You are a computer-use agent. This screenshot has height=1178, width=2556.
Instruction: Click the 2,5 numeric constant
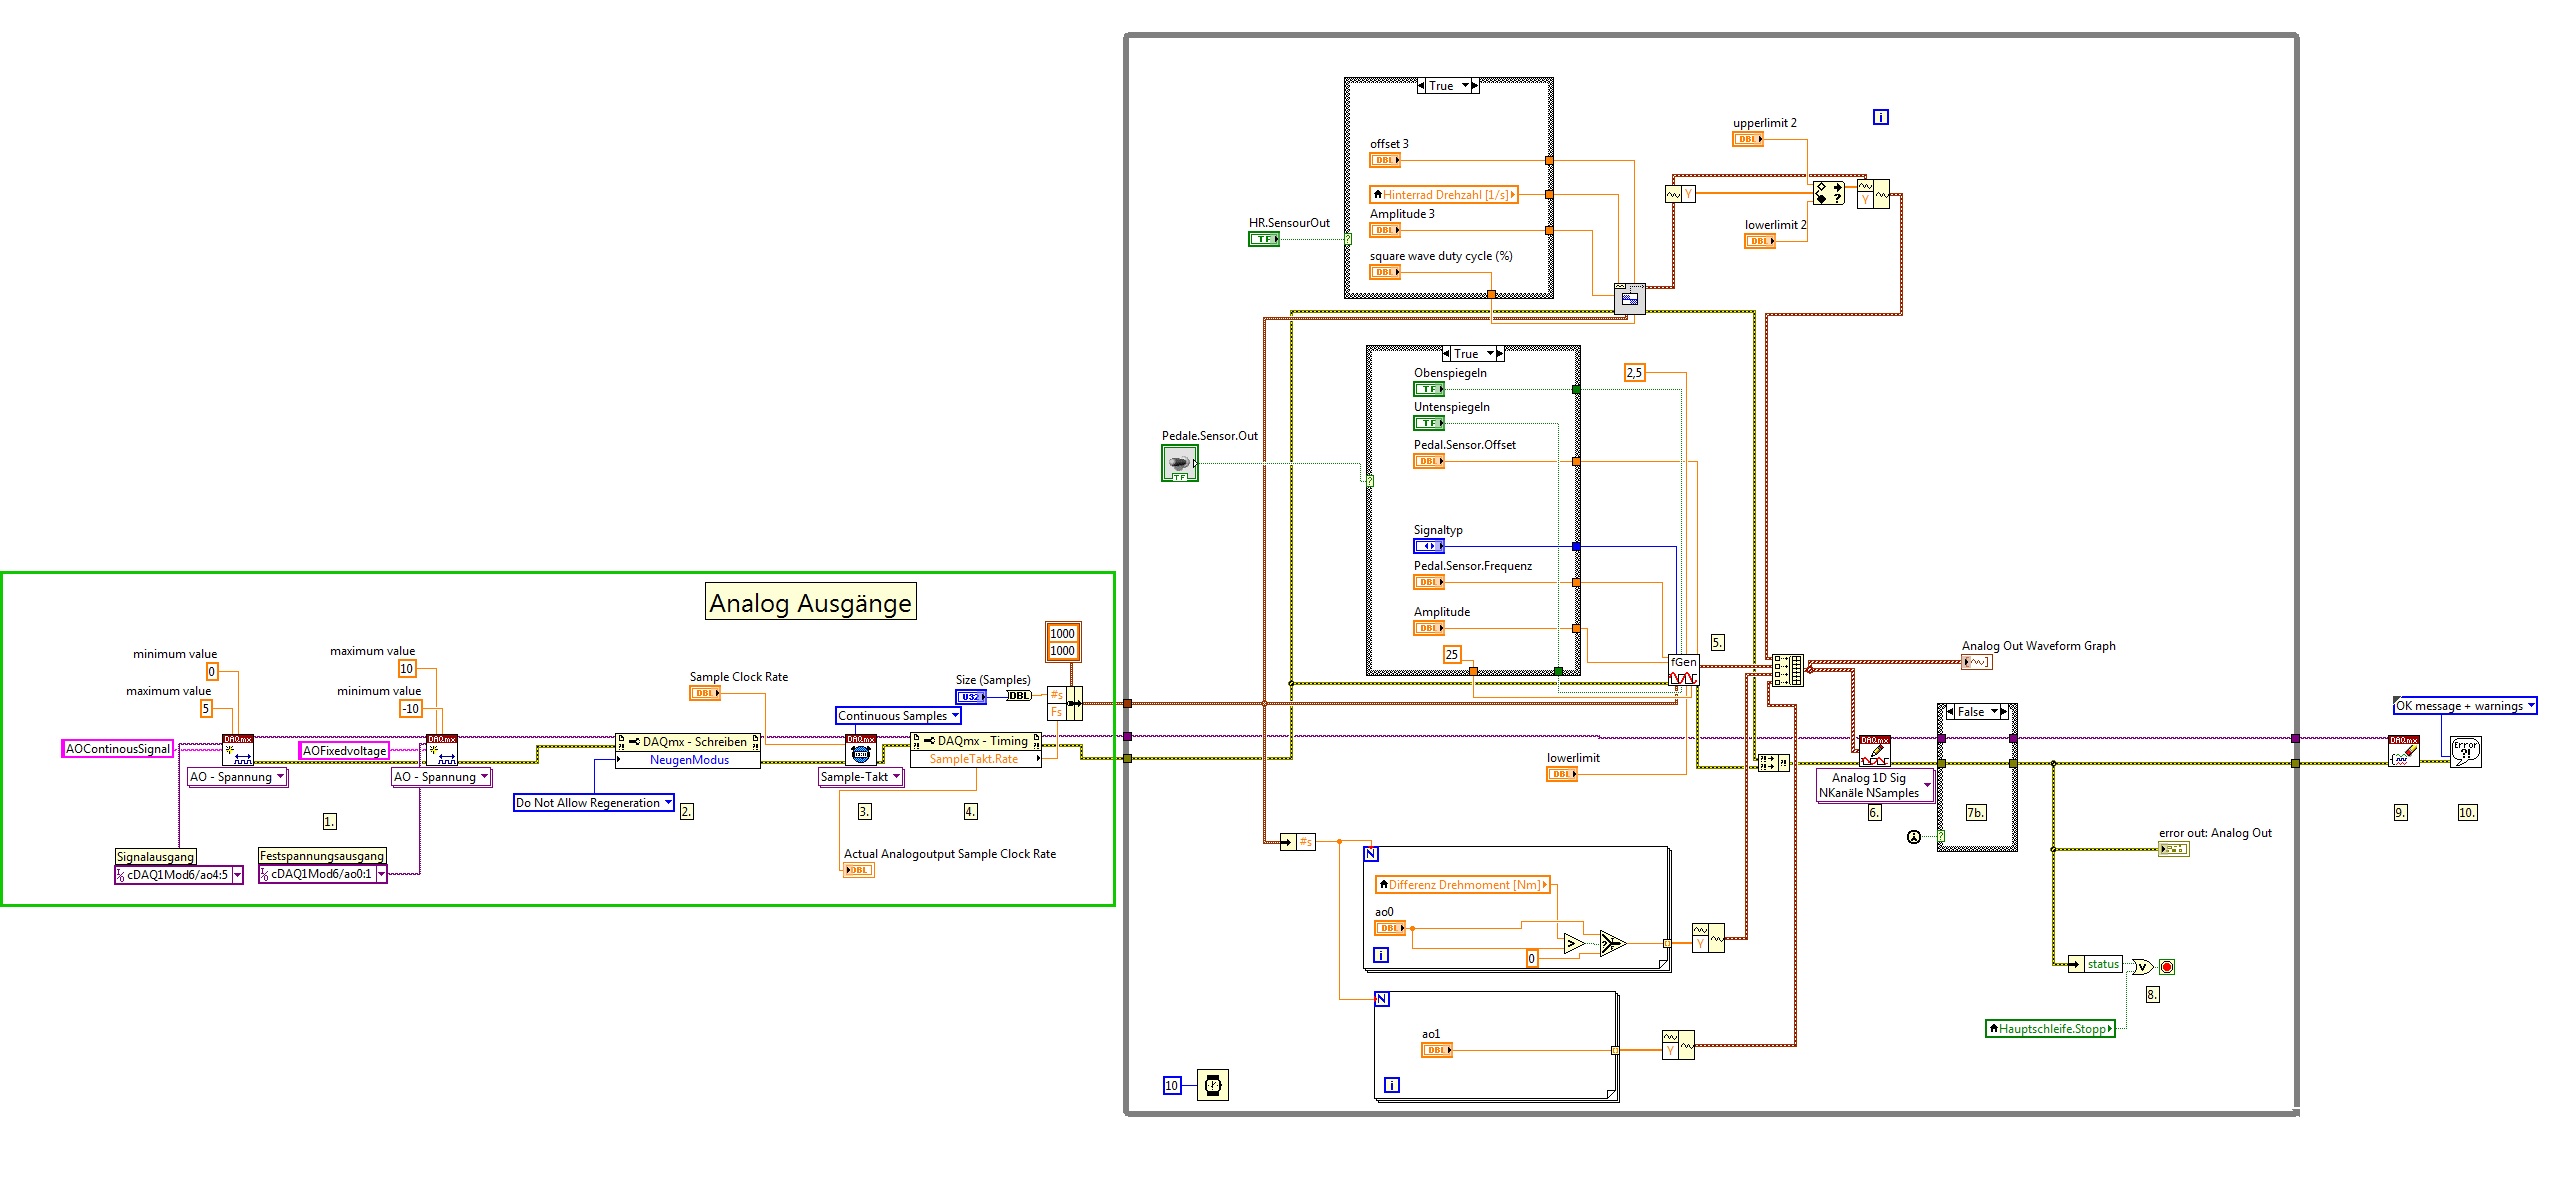click(1634, 373)
